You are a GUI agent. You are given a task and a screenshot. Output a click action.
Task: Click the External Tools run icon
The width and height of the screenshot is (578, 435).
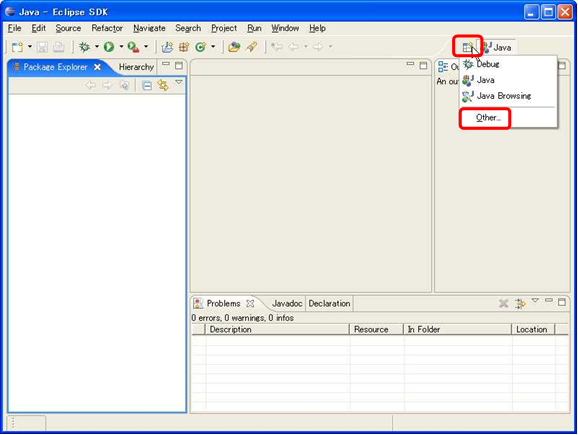click(x=133, y=47)
